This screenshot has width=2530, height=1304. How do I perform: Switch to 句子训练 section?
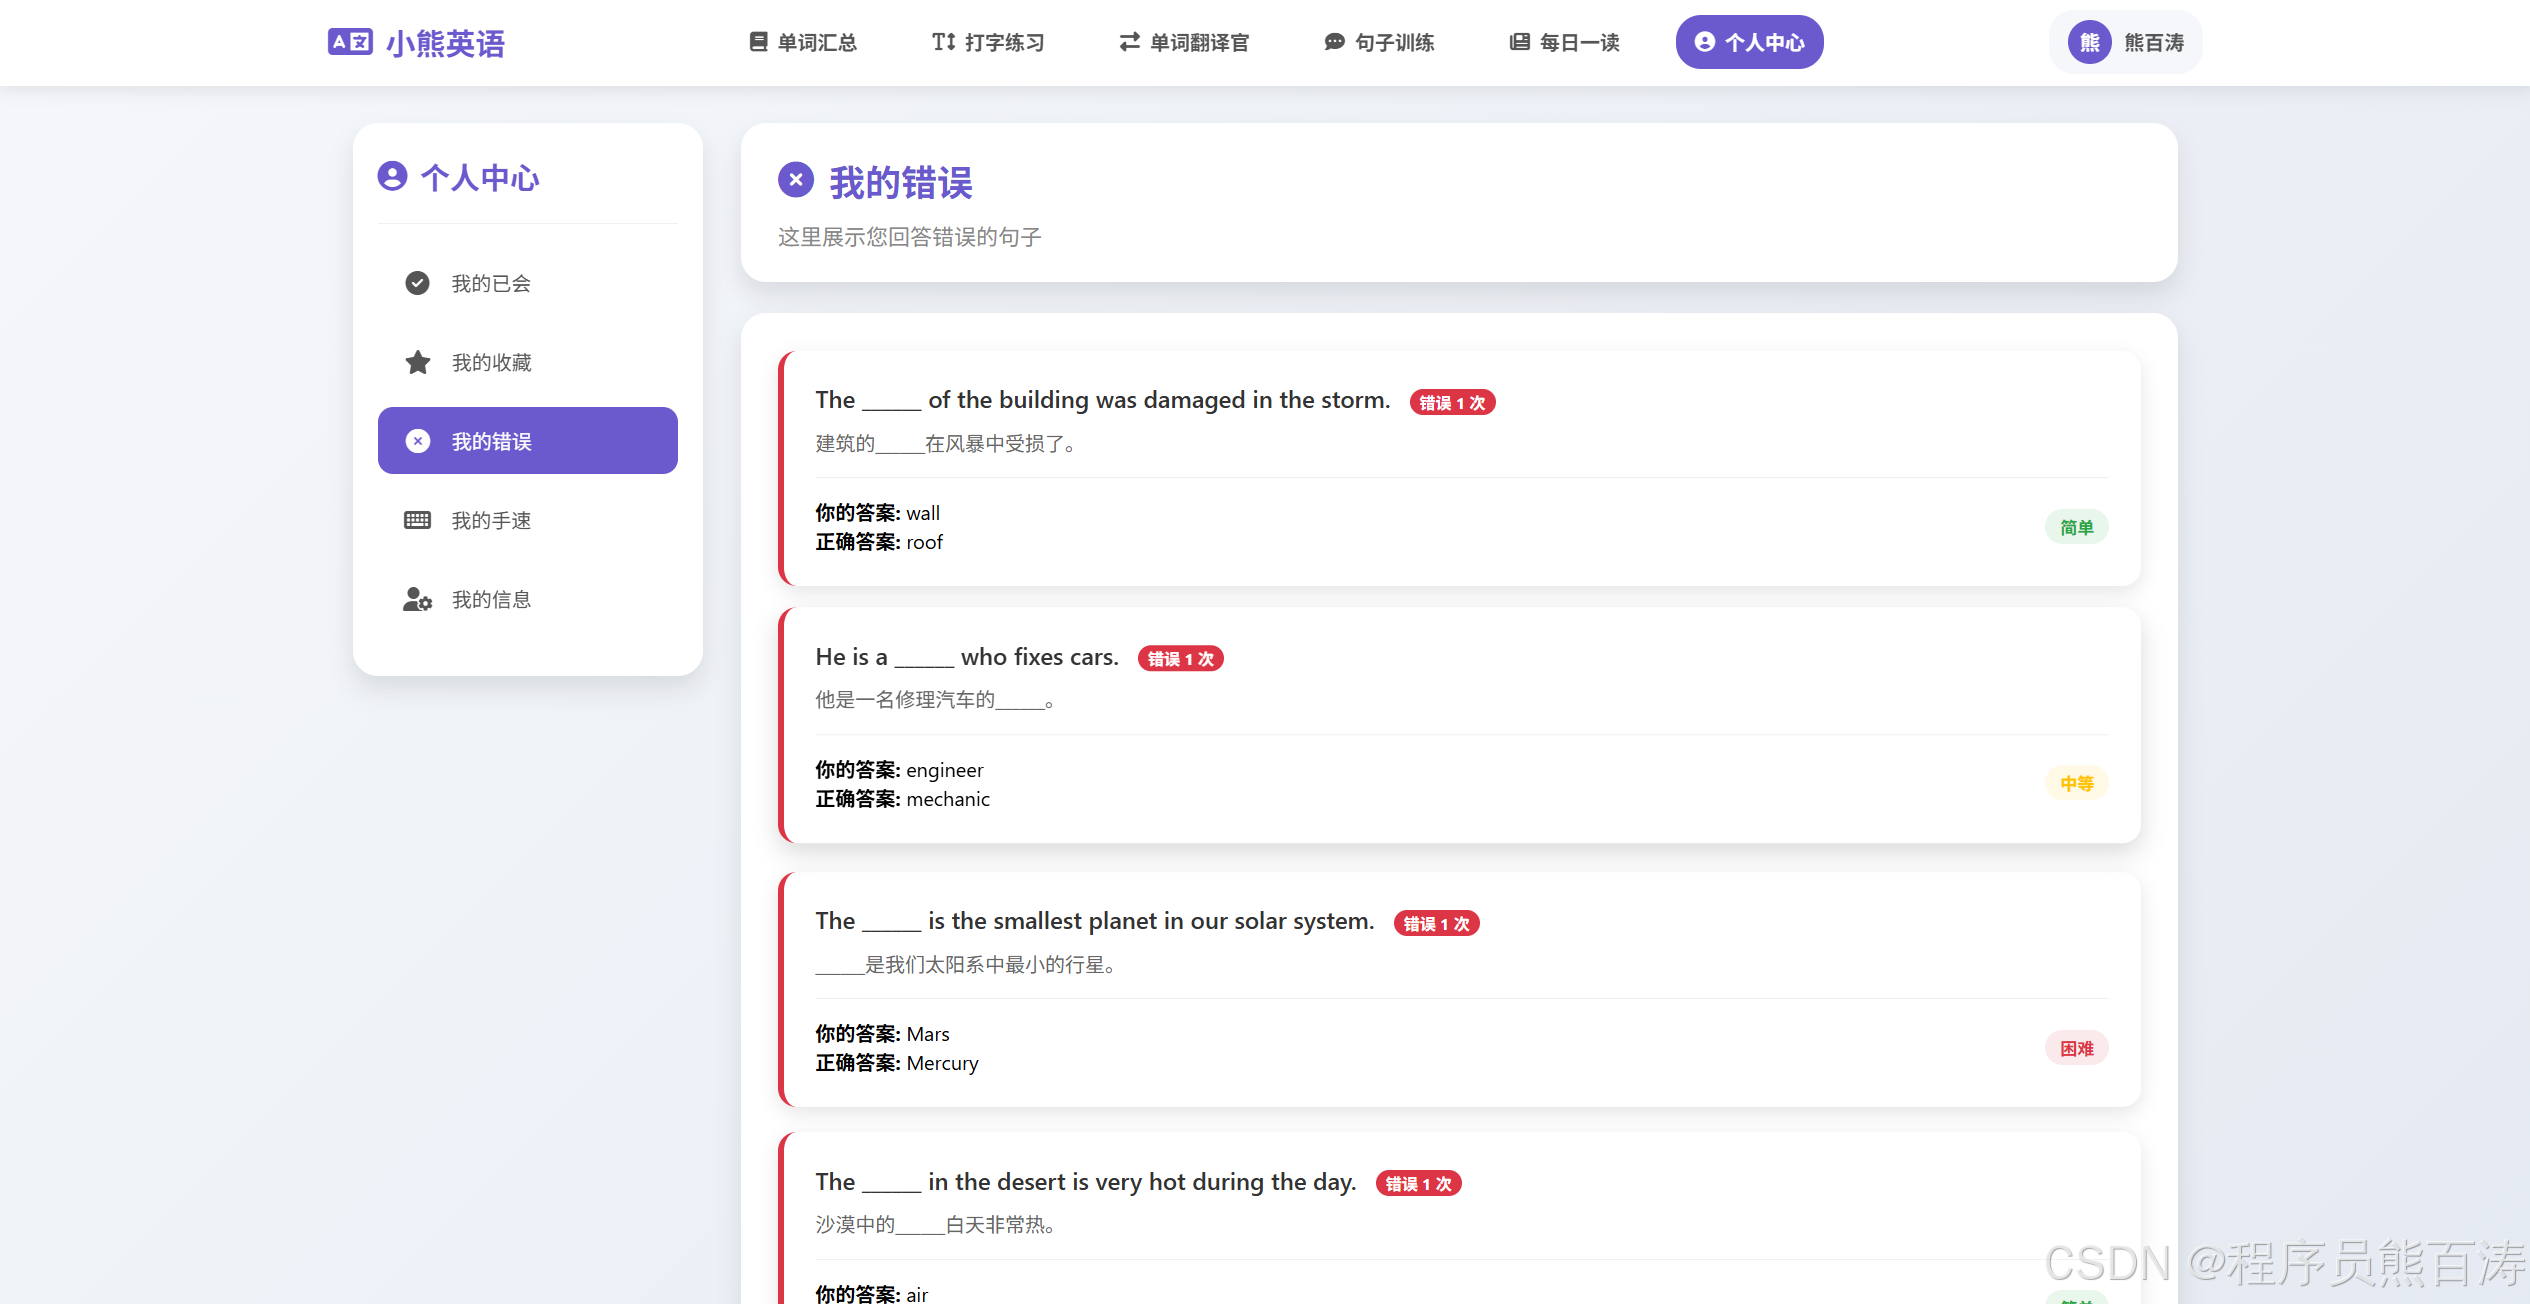coord(1379,42)
